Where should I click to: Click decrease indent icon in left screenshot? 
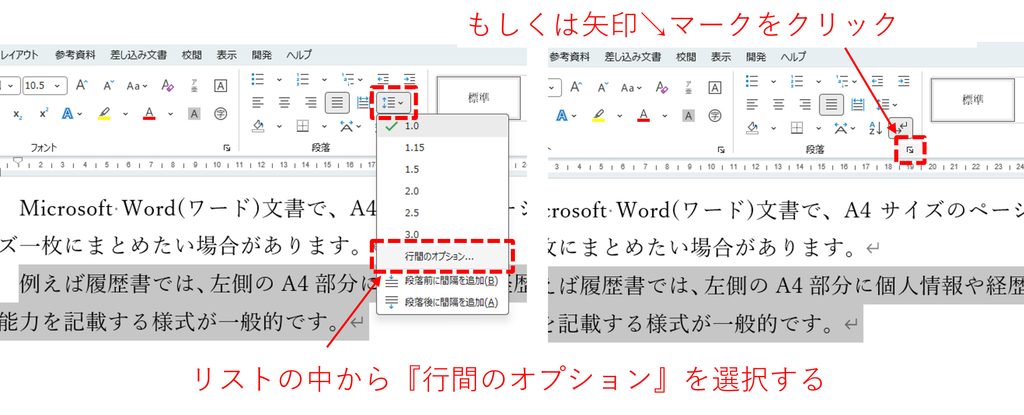pos(383,80)
